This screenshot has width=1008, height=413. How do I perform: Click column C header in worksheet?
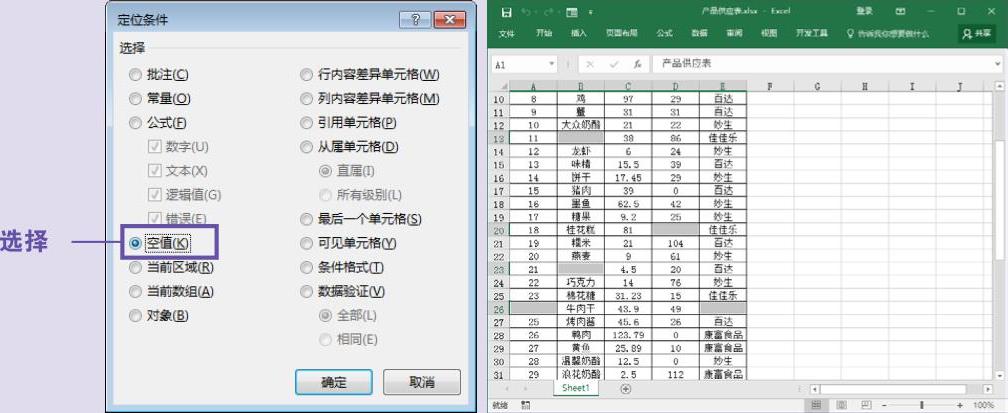pos(628,86)
